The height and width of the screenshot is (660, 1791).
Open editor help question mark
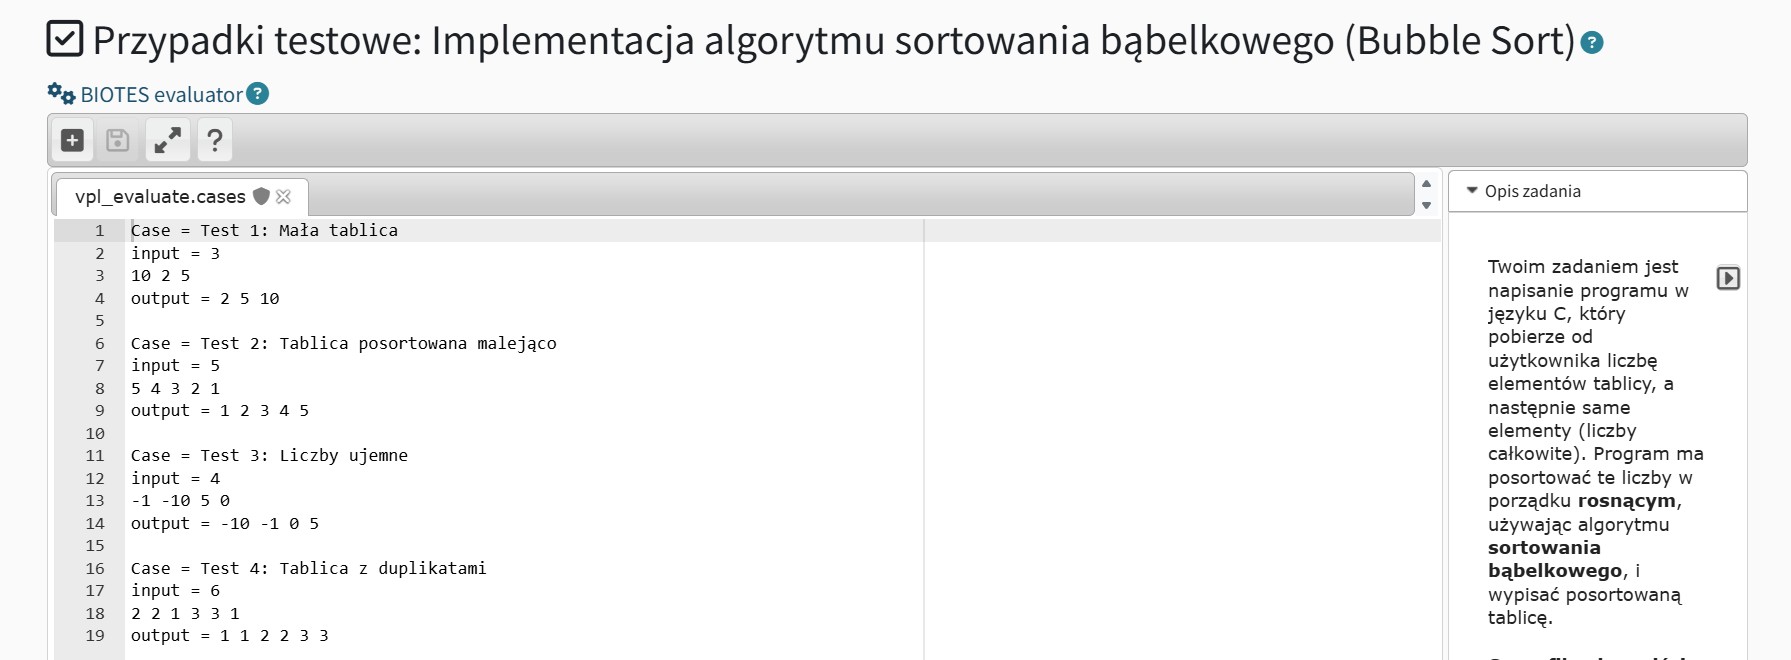[x=214, y=140]
